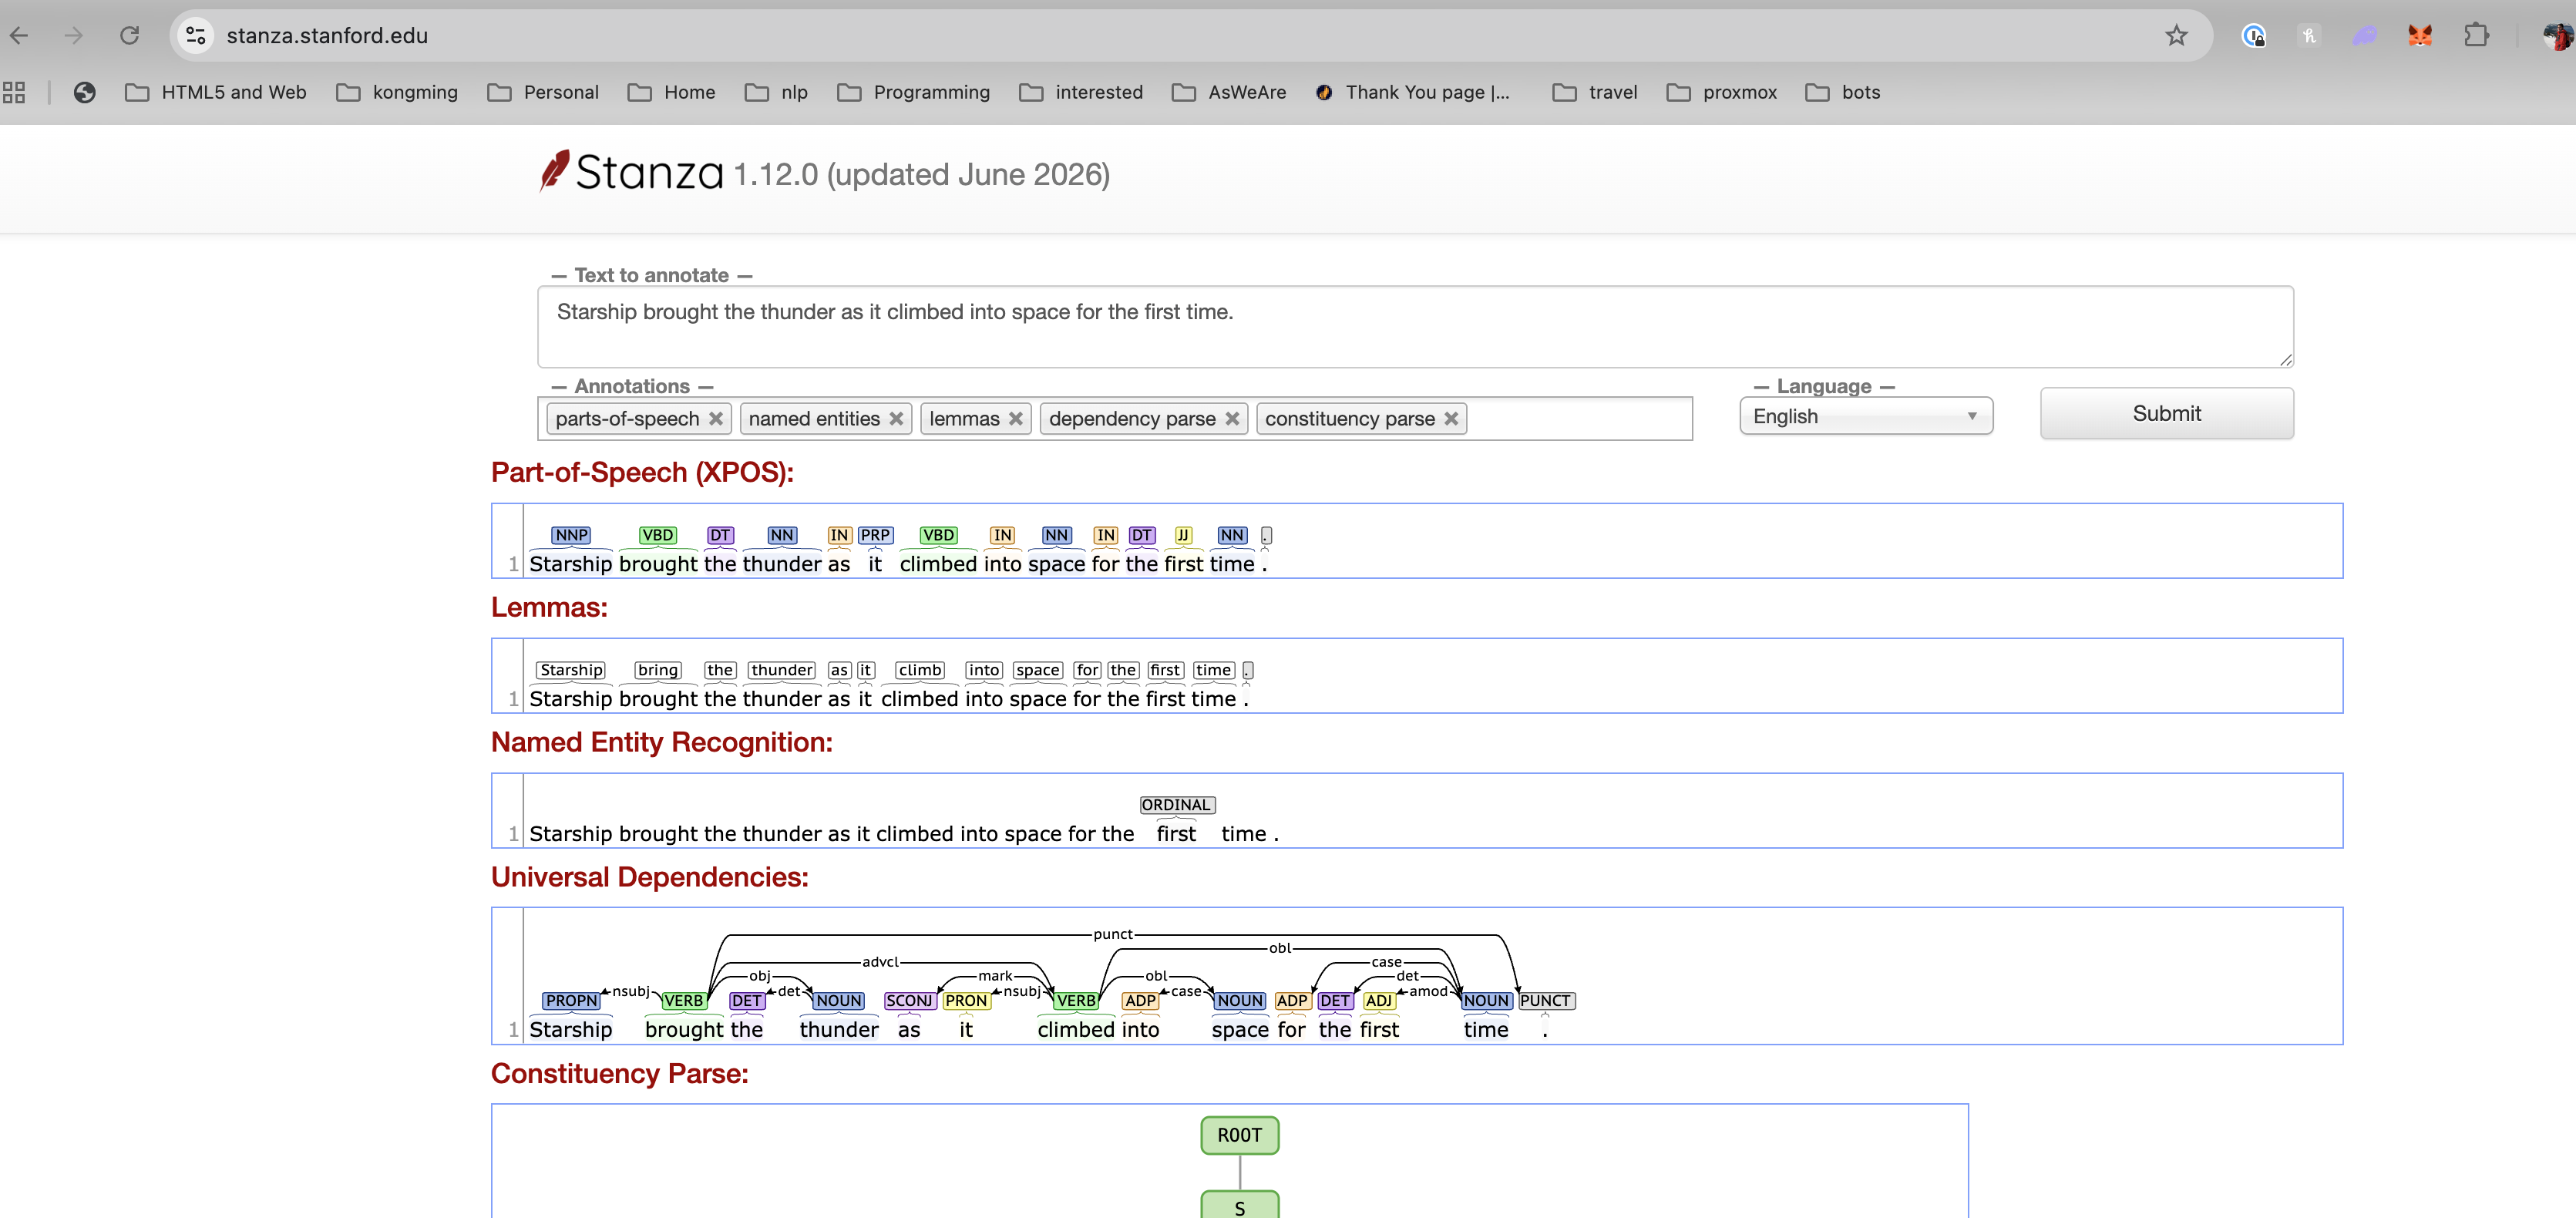Remove the lemmas annotation tag
The image size is (2576, 1218).
click(1016, 419)
